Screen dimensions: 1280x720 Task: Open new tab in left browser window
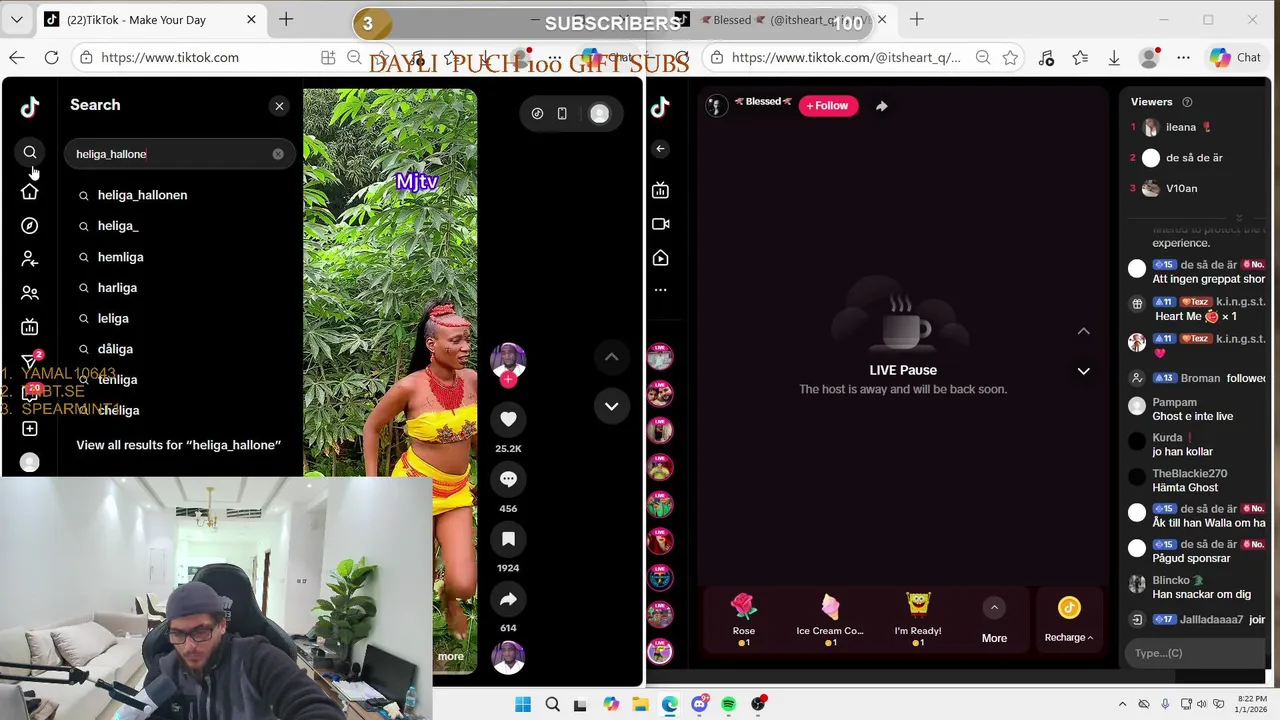point(286,19)
